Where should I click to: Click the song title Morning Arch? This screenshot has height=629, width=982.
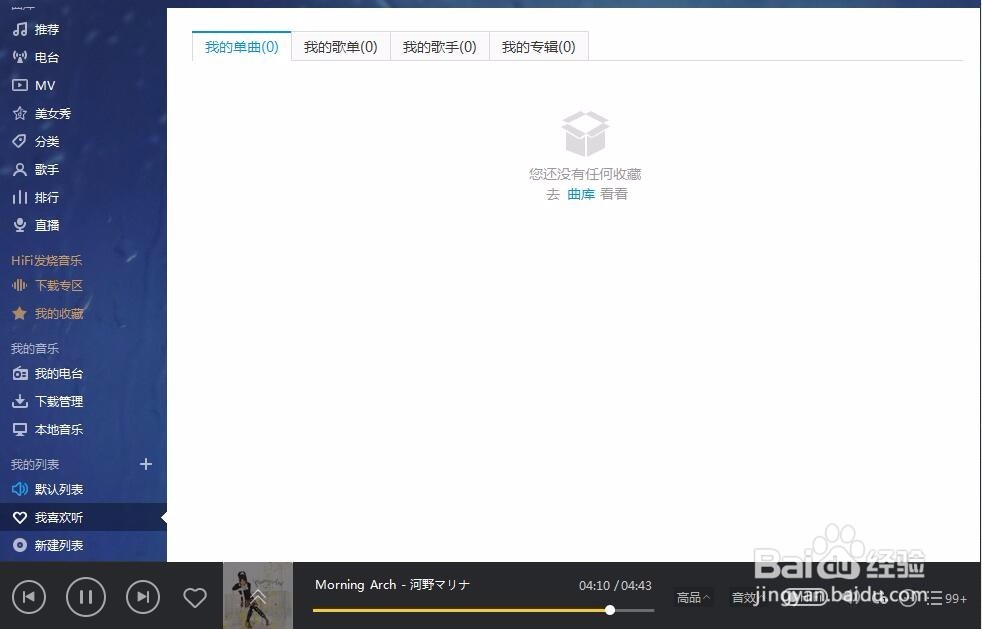[355, 585]
